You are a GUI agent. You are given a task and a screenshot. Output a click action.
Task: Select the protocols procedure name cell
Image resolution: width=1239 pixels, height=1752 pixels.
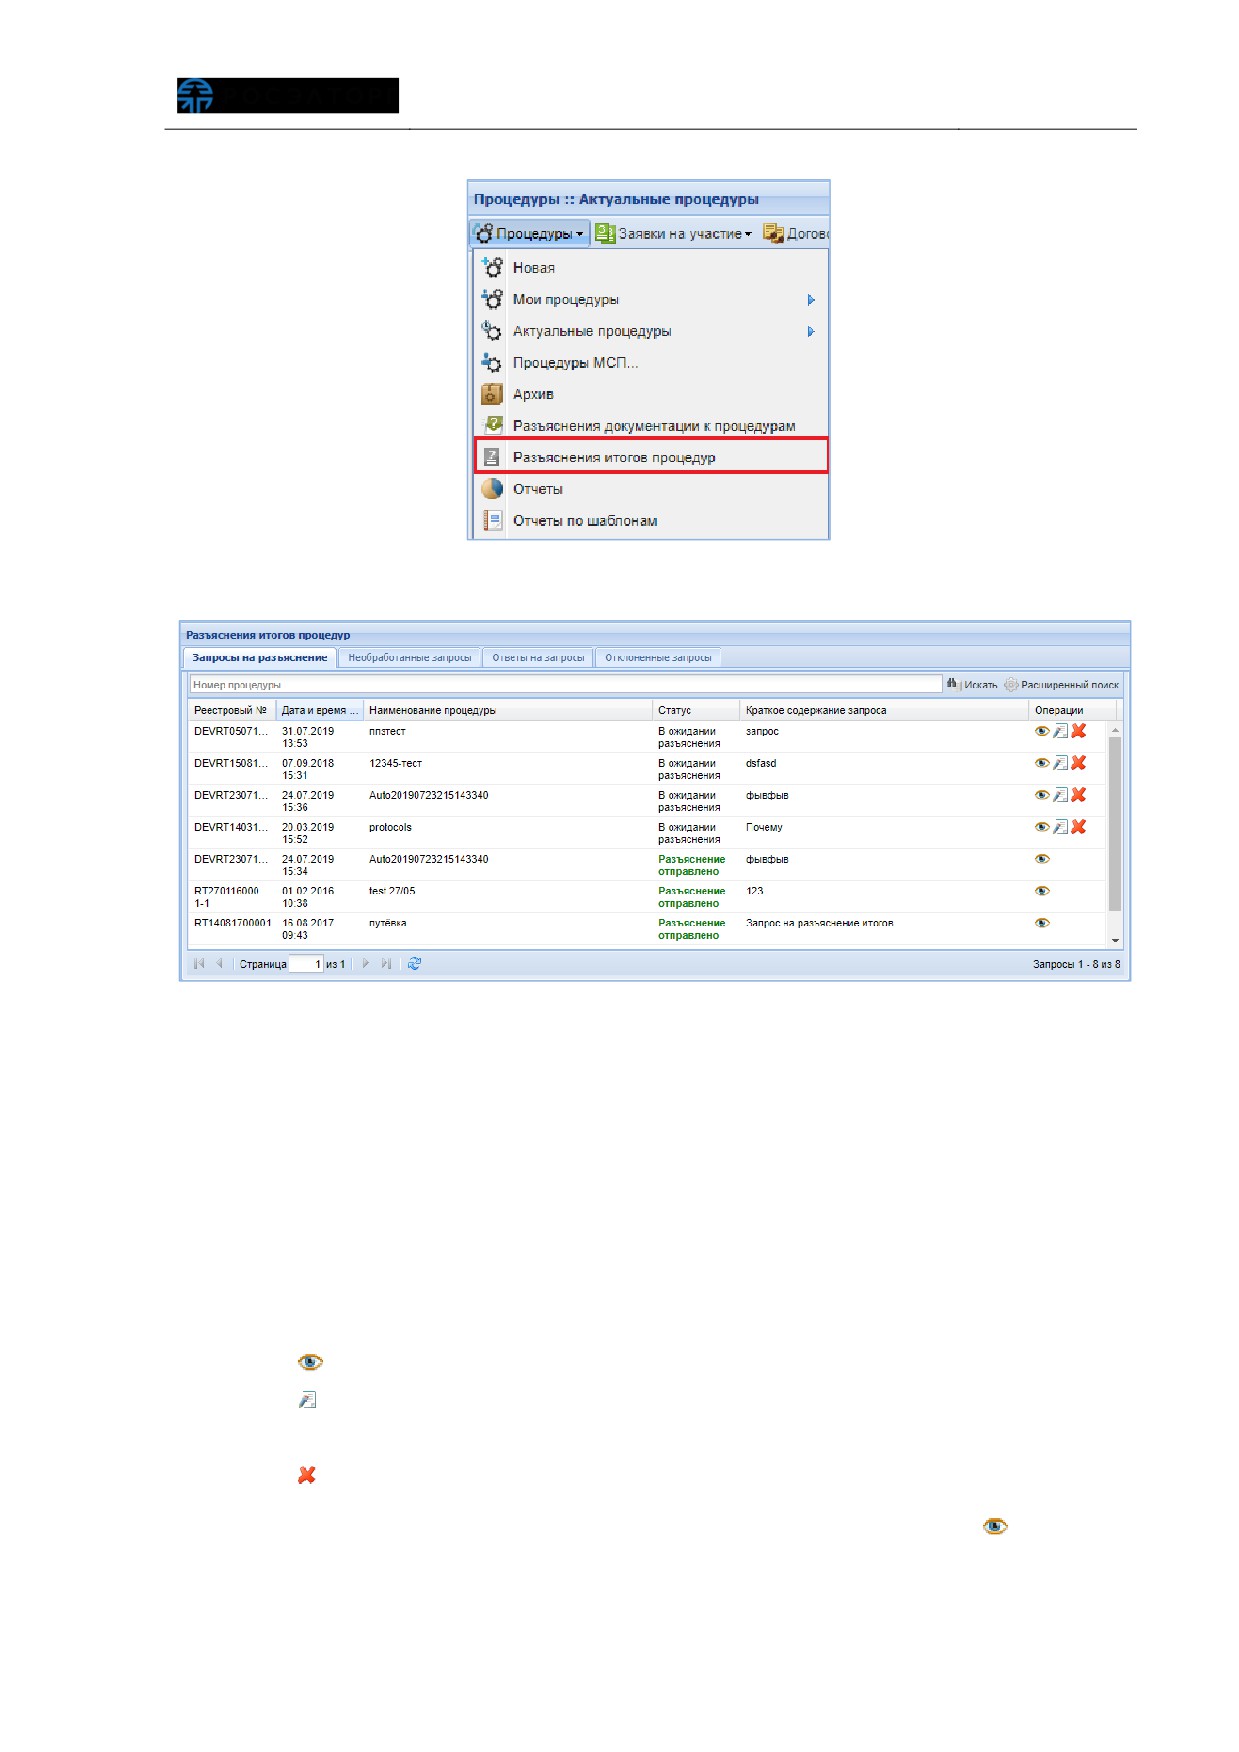click(x=508, y=833)
